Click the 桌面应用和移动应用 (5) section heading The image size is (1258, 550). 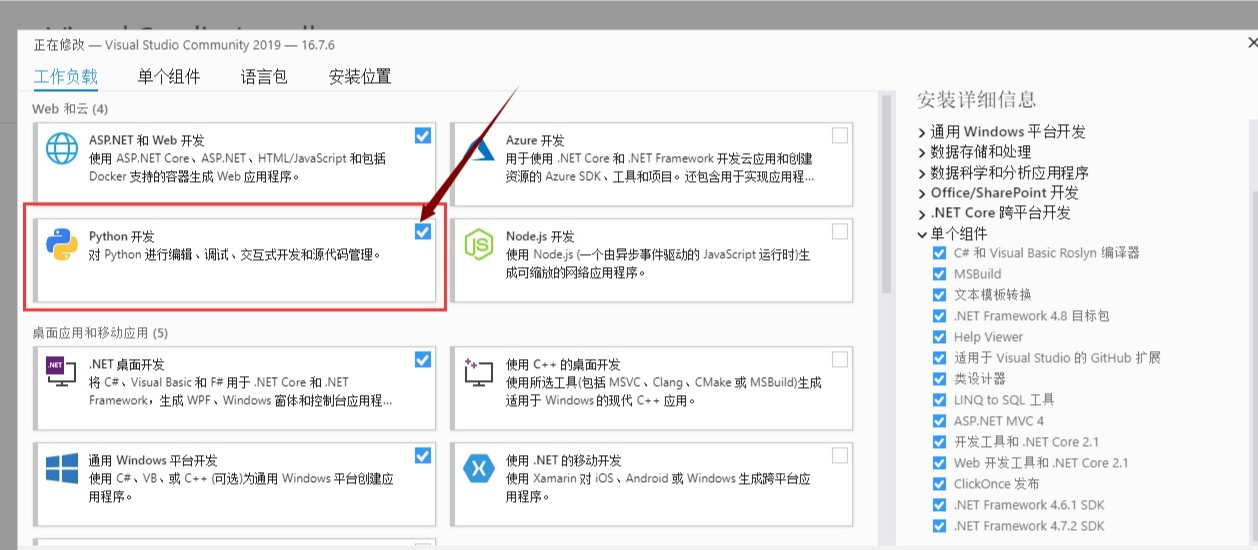click(x=100, y=333)
